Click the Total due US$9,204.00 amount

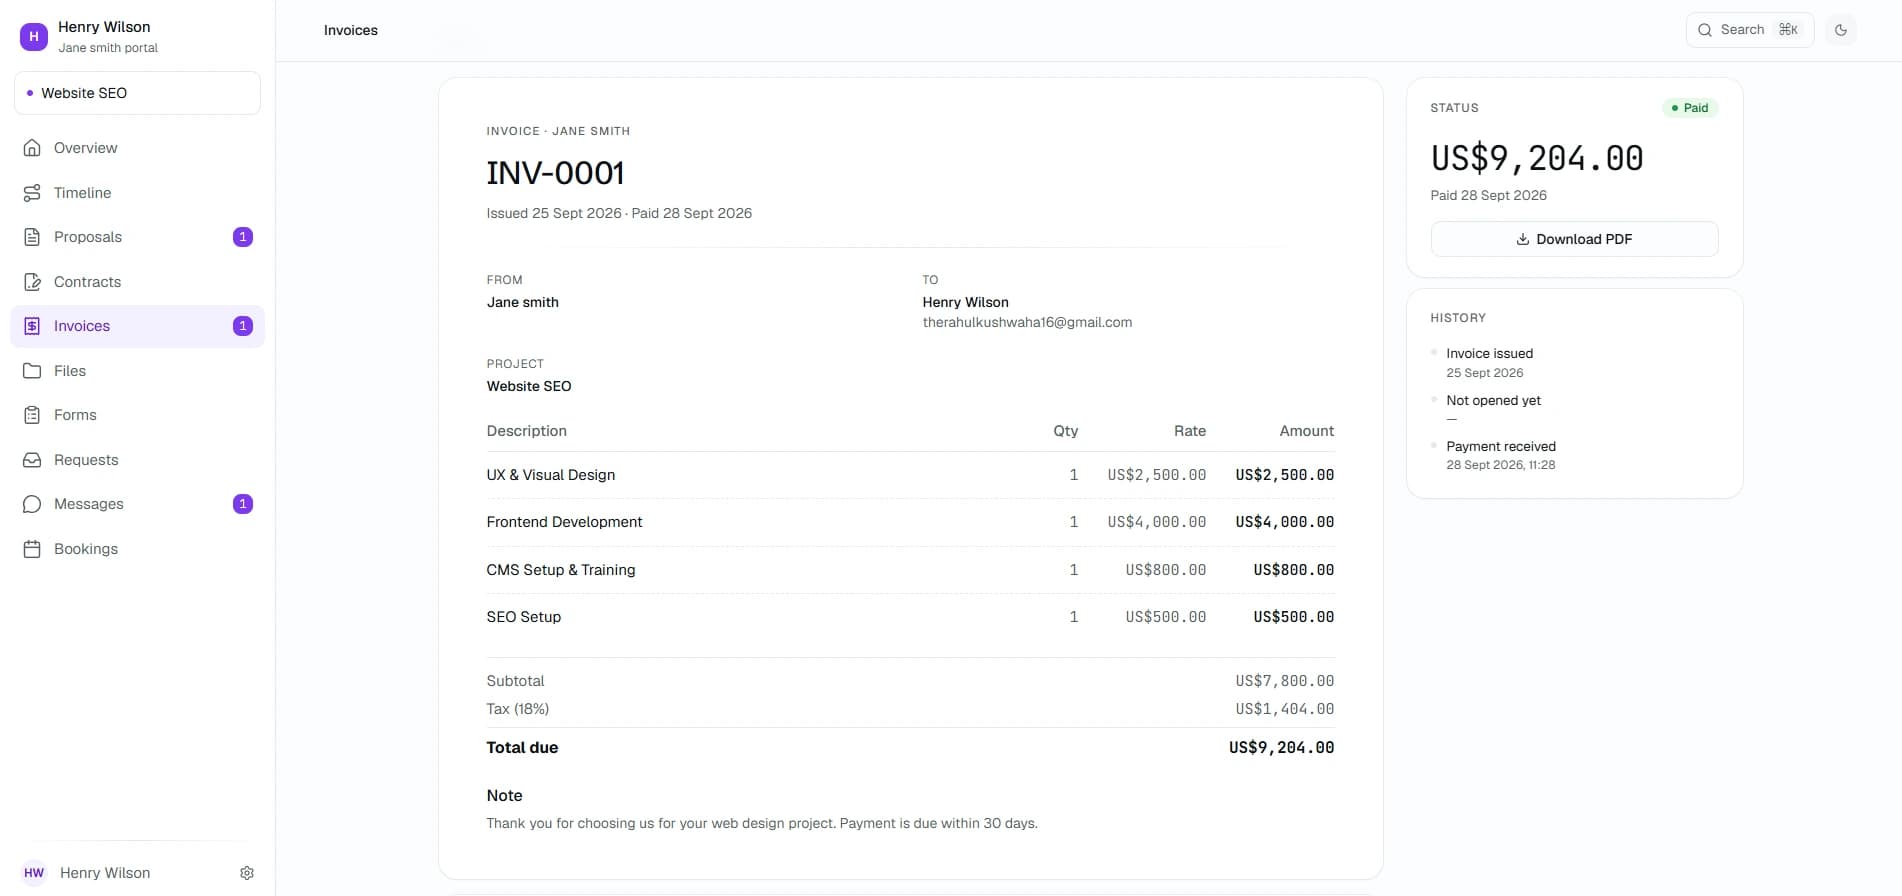[1281, 748]
